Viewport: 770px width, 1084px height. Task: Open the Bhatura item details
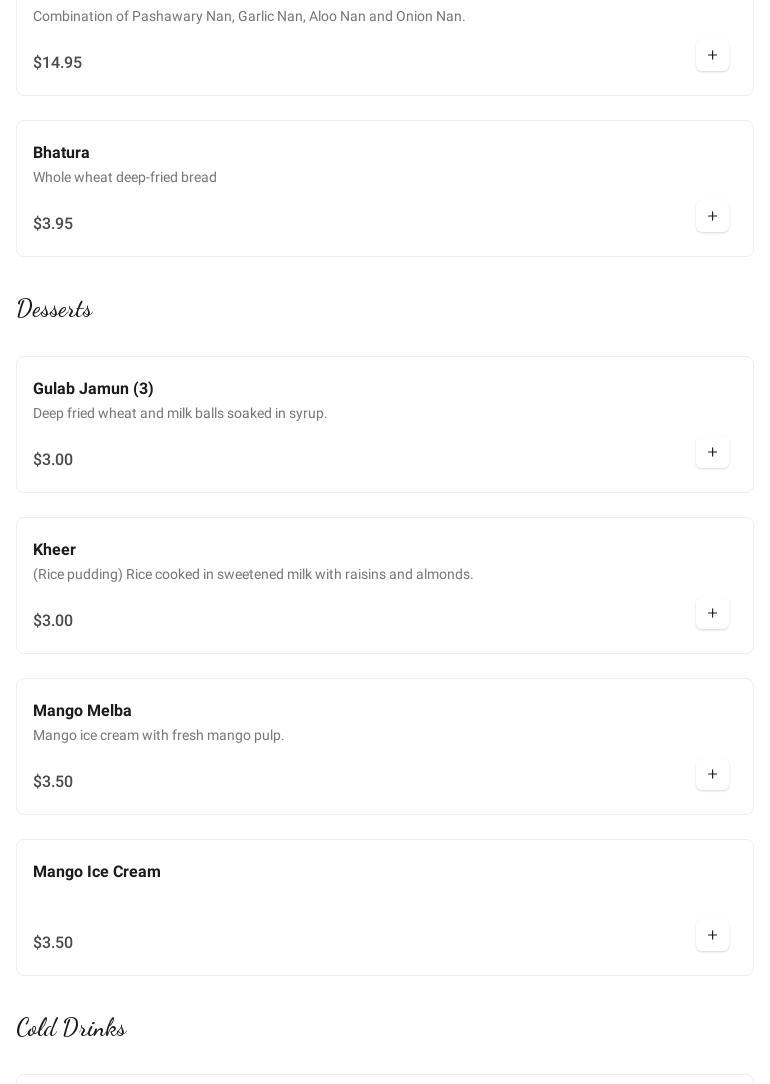tap(61, 153)
